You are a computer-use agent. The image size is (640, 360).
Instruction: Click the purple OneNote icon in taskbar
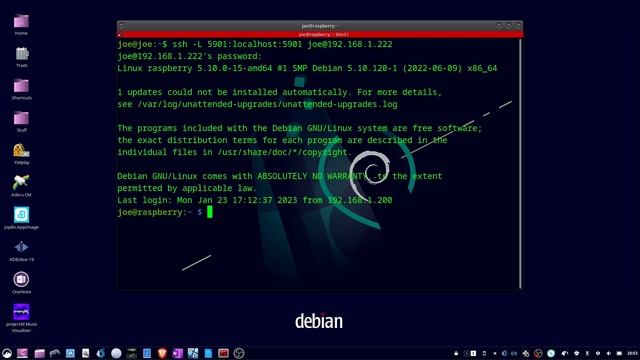[x=177, y=353]
